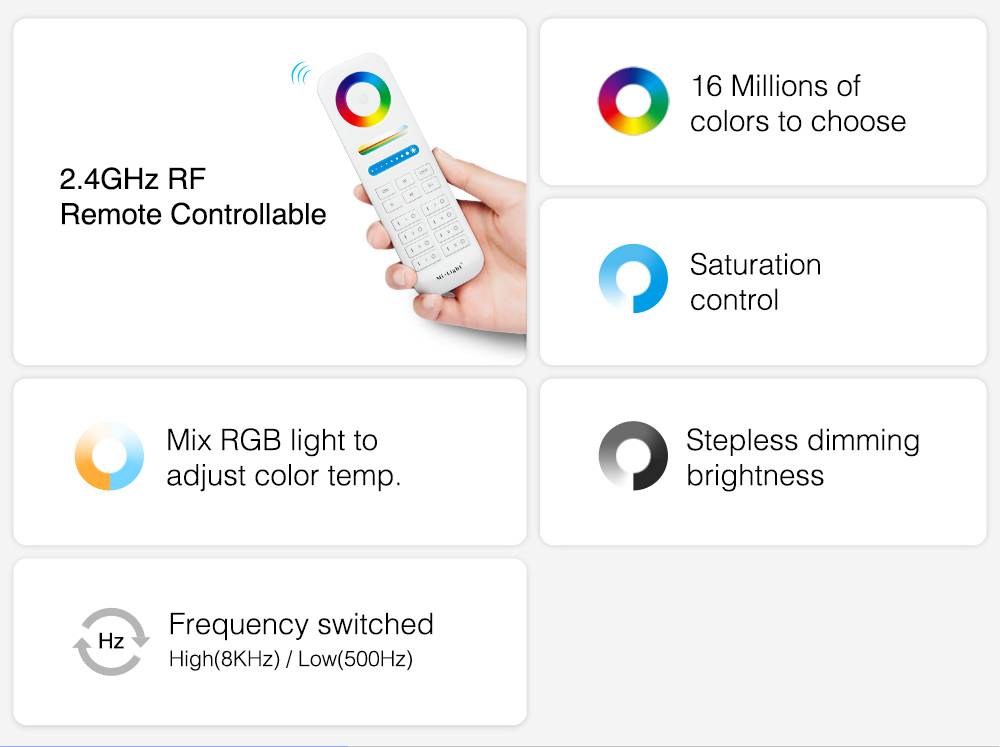
Task: Click the black stepless dimming ring icon
Action: (633, 455)
